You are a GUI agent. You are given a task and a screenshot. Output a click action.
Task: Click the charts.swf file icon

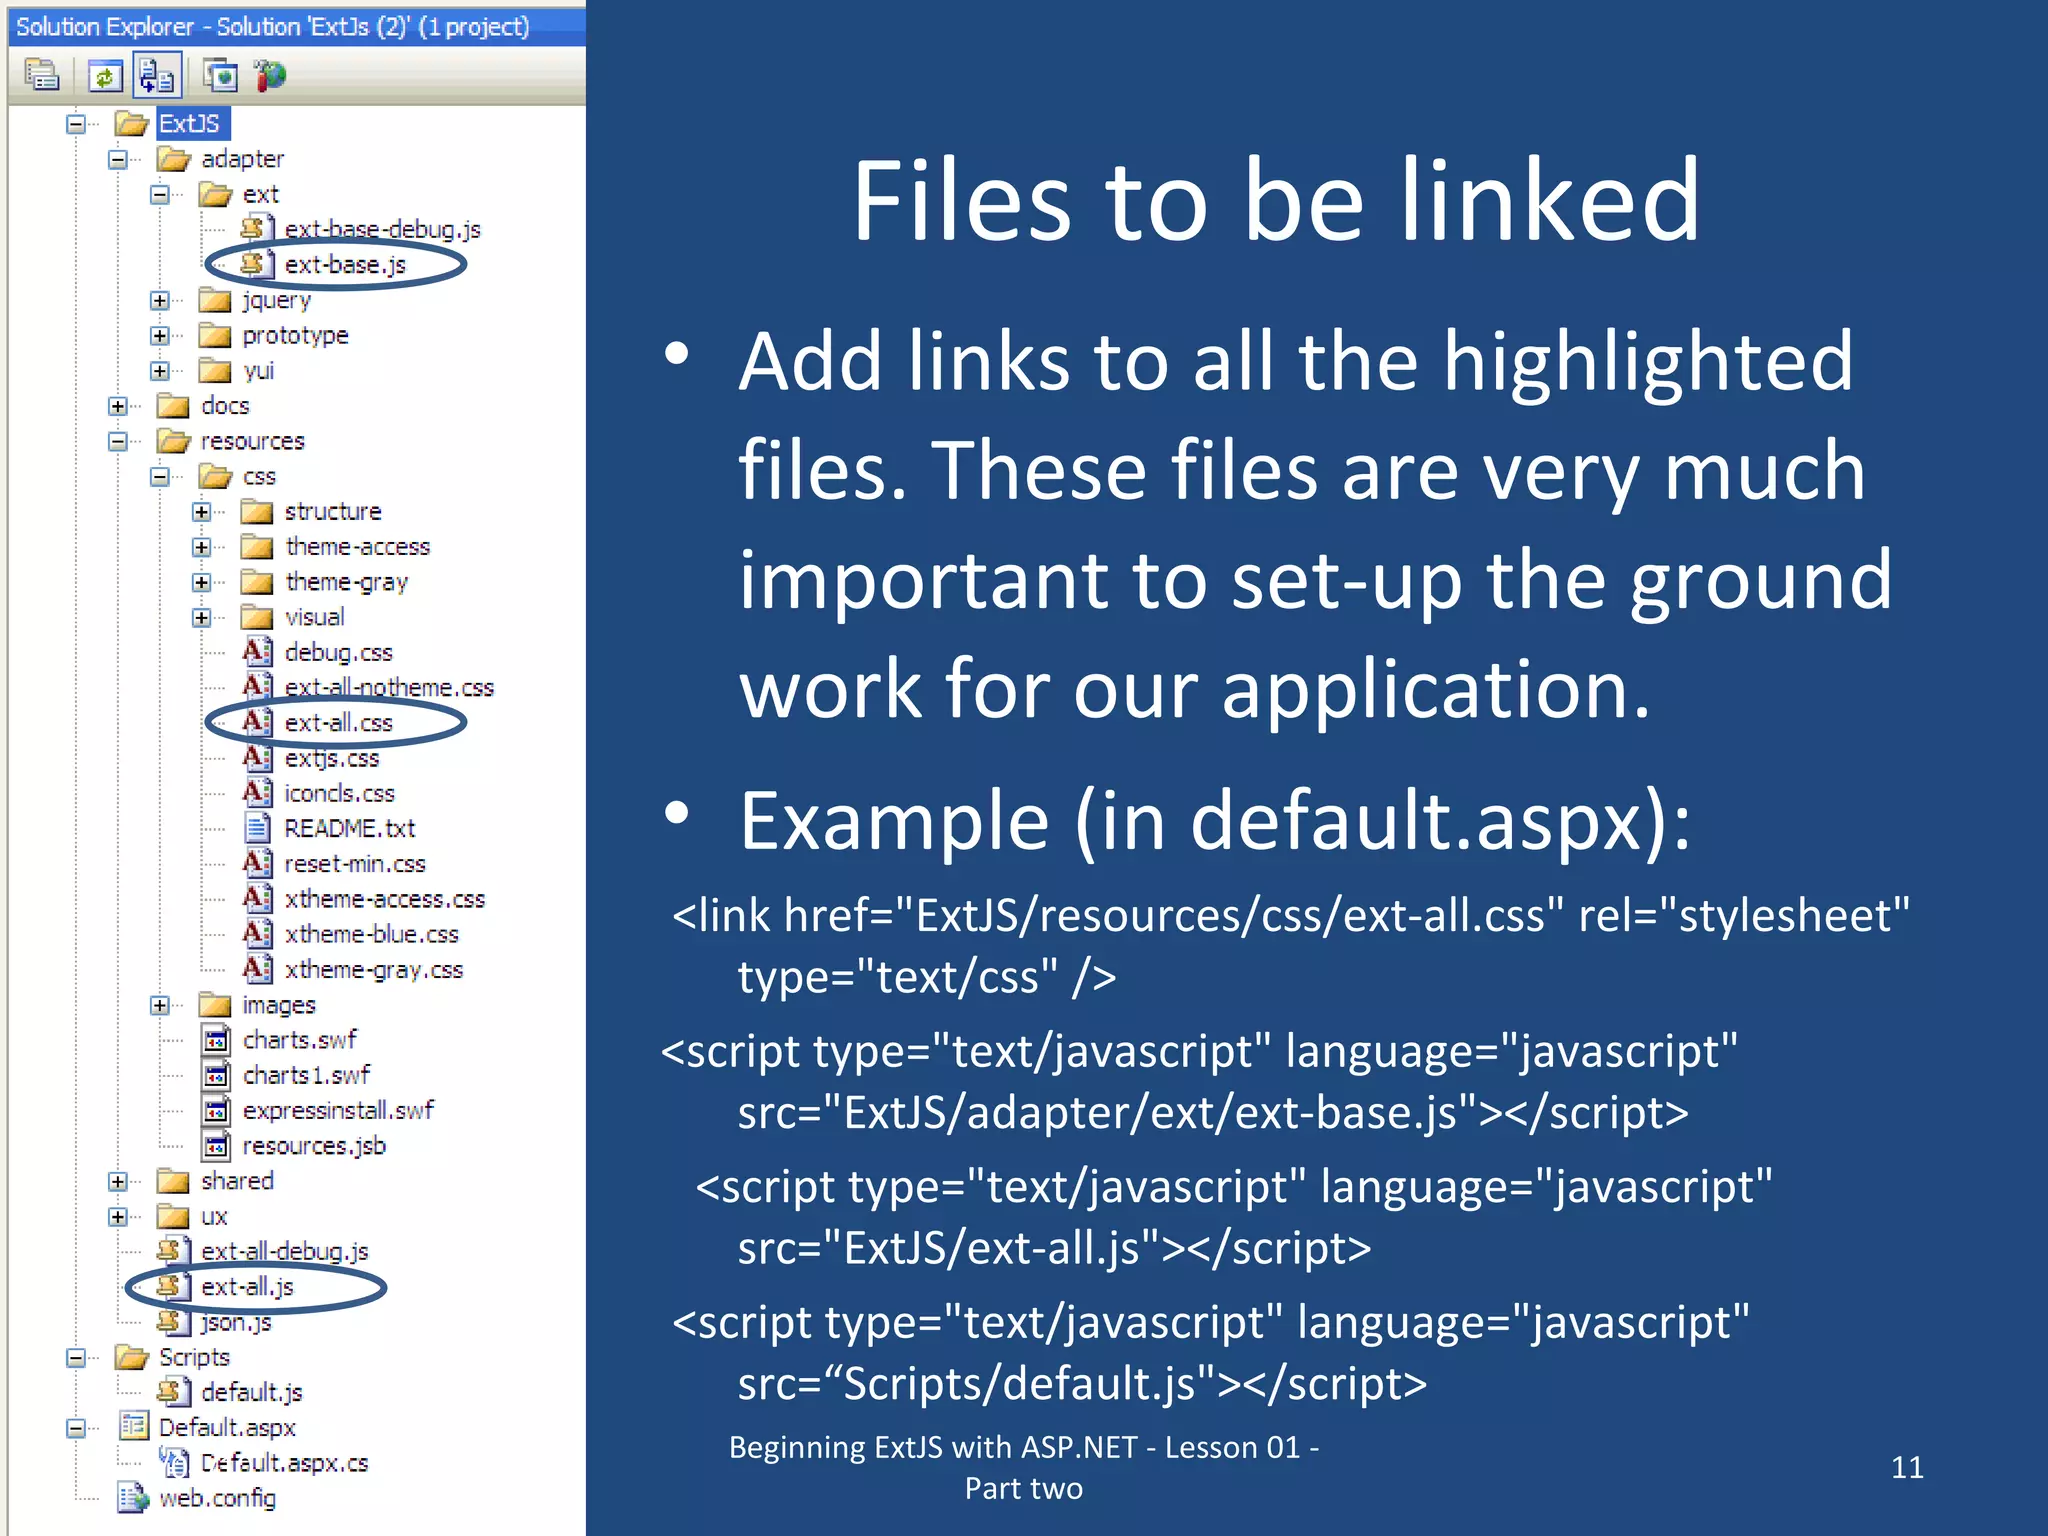(x=216, y=1040)
